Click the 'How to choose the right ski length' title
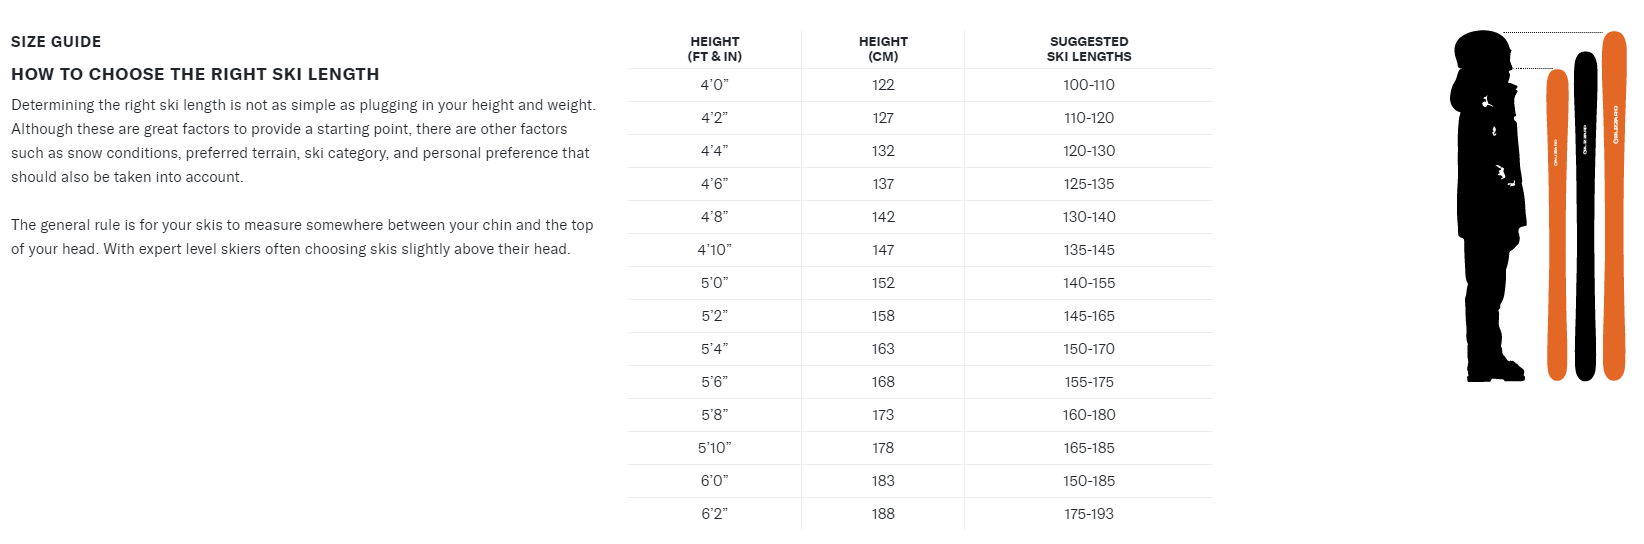 point(195,74)
